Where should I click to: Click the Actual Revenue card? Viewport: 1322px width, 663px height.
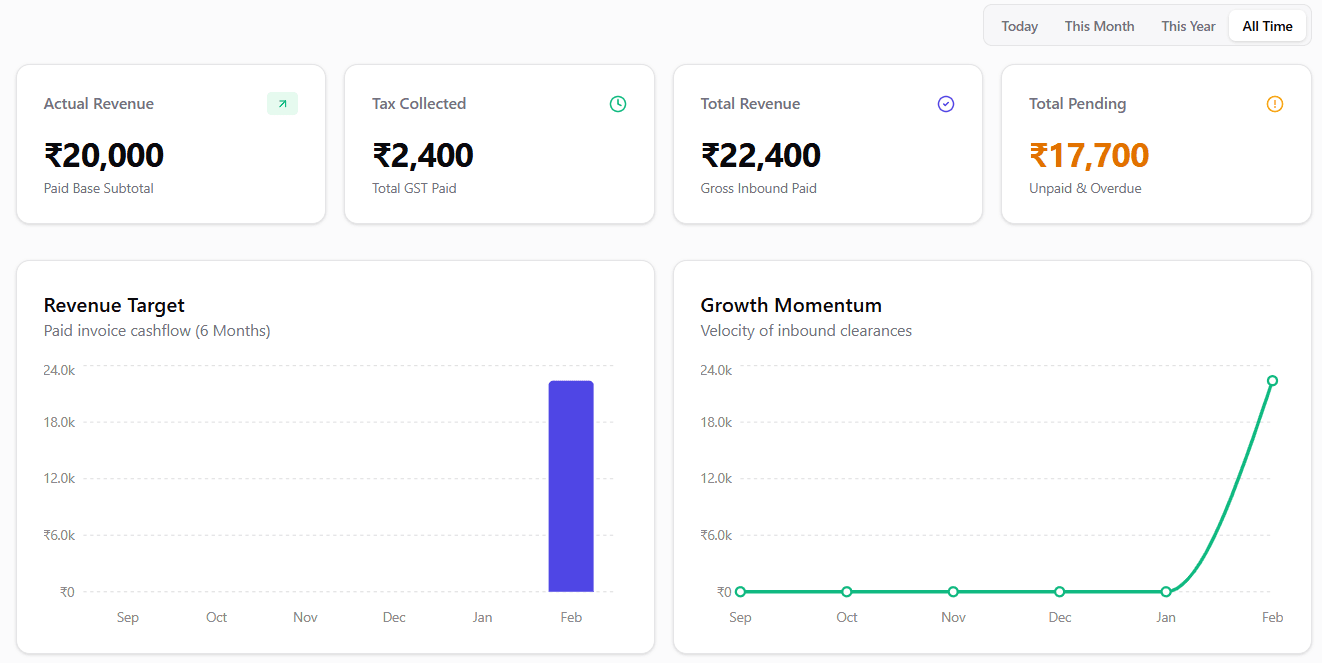point(170,143)
